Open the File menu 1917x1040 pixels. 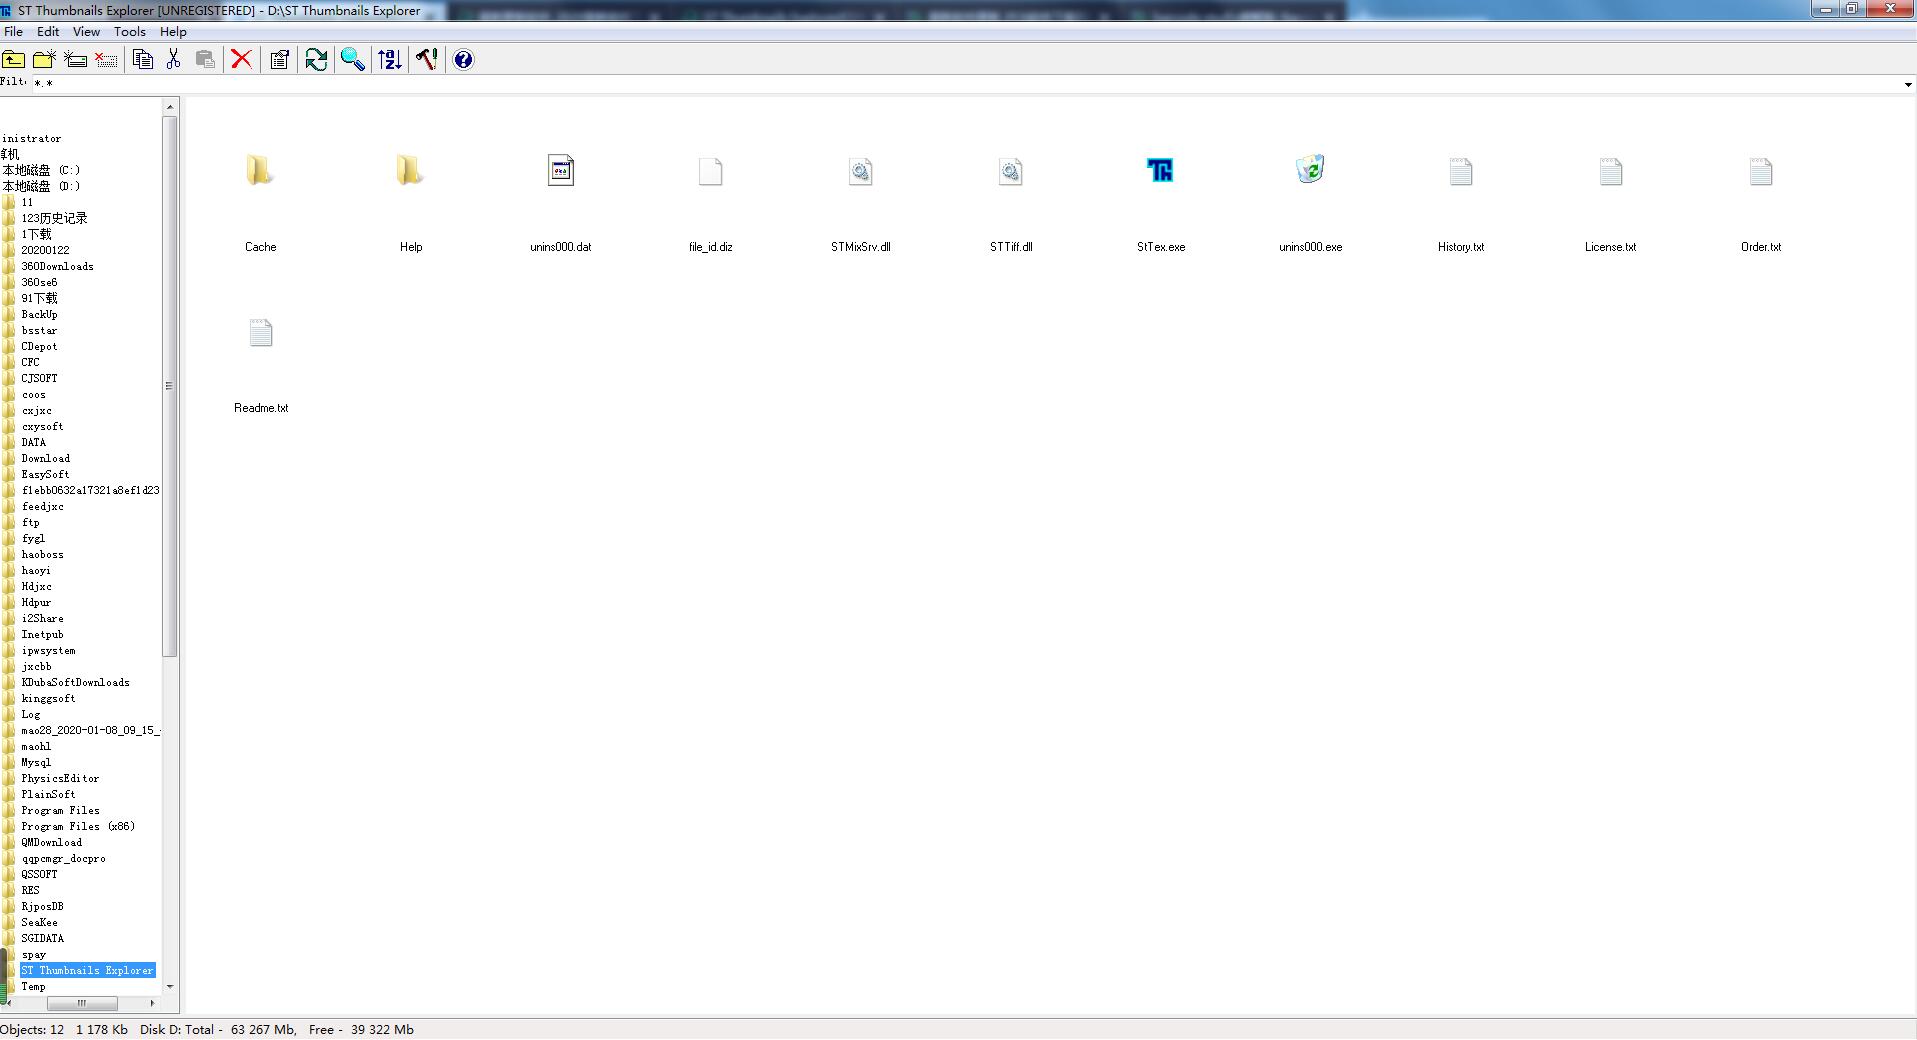(x=14, y=32)
